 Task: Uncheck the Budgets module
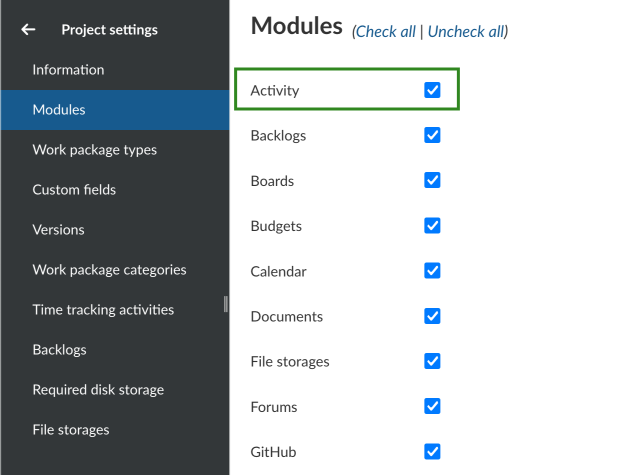point(432,226)
